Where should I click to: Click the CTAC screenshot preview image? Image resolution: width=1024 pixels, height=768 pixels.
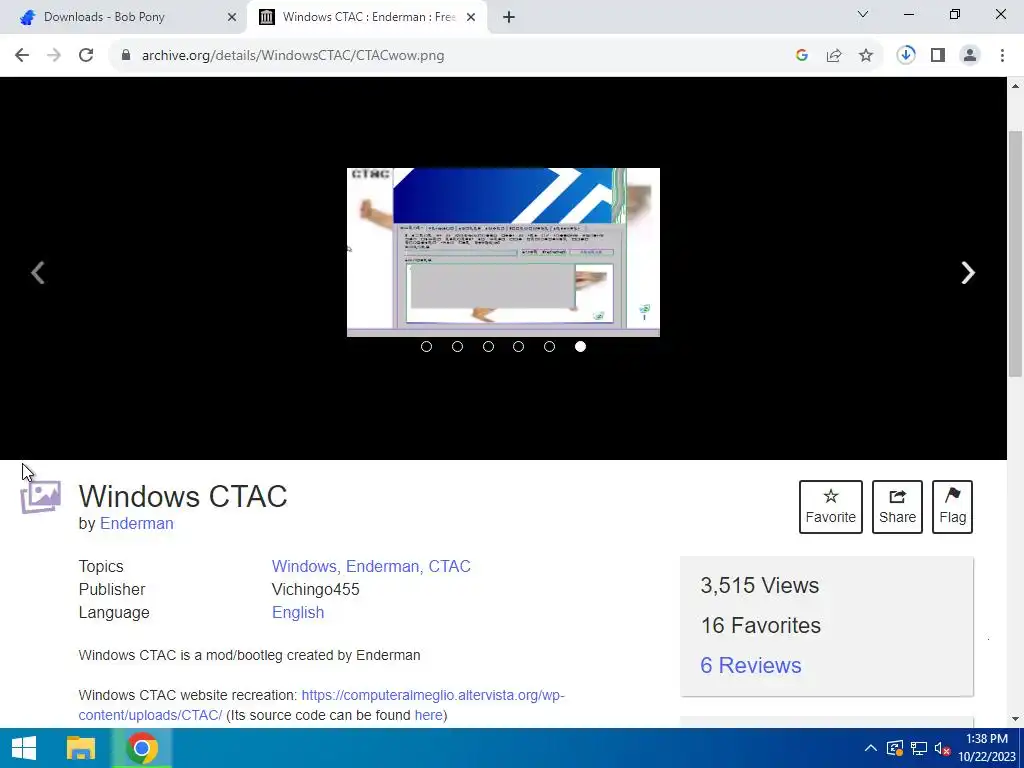click(x=503, y=252)
